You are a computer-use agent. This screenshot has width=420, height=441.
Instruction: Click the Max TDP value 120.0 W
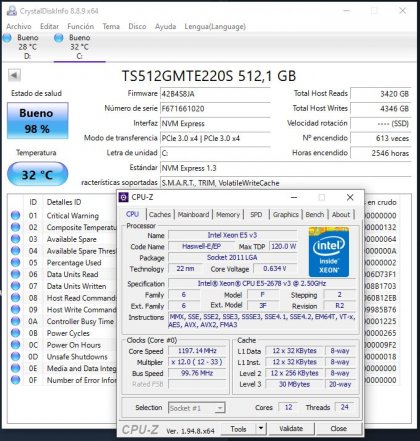[x=283, y=246]
